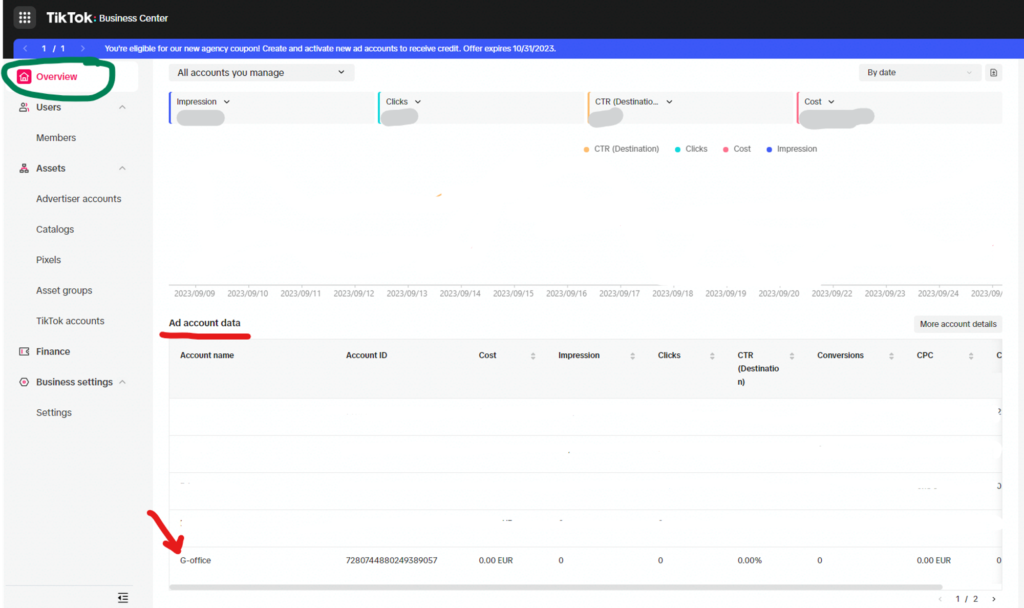Collapse the sidebar with bottom icon

click(x=123, y=598)
